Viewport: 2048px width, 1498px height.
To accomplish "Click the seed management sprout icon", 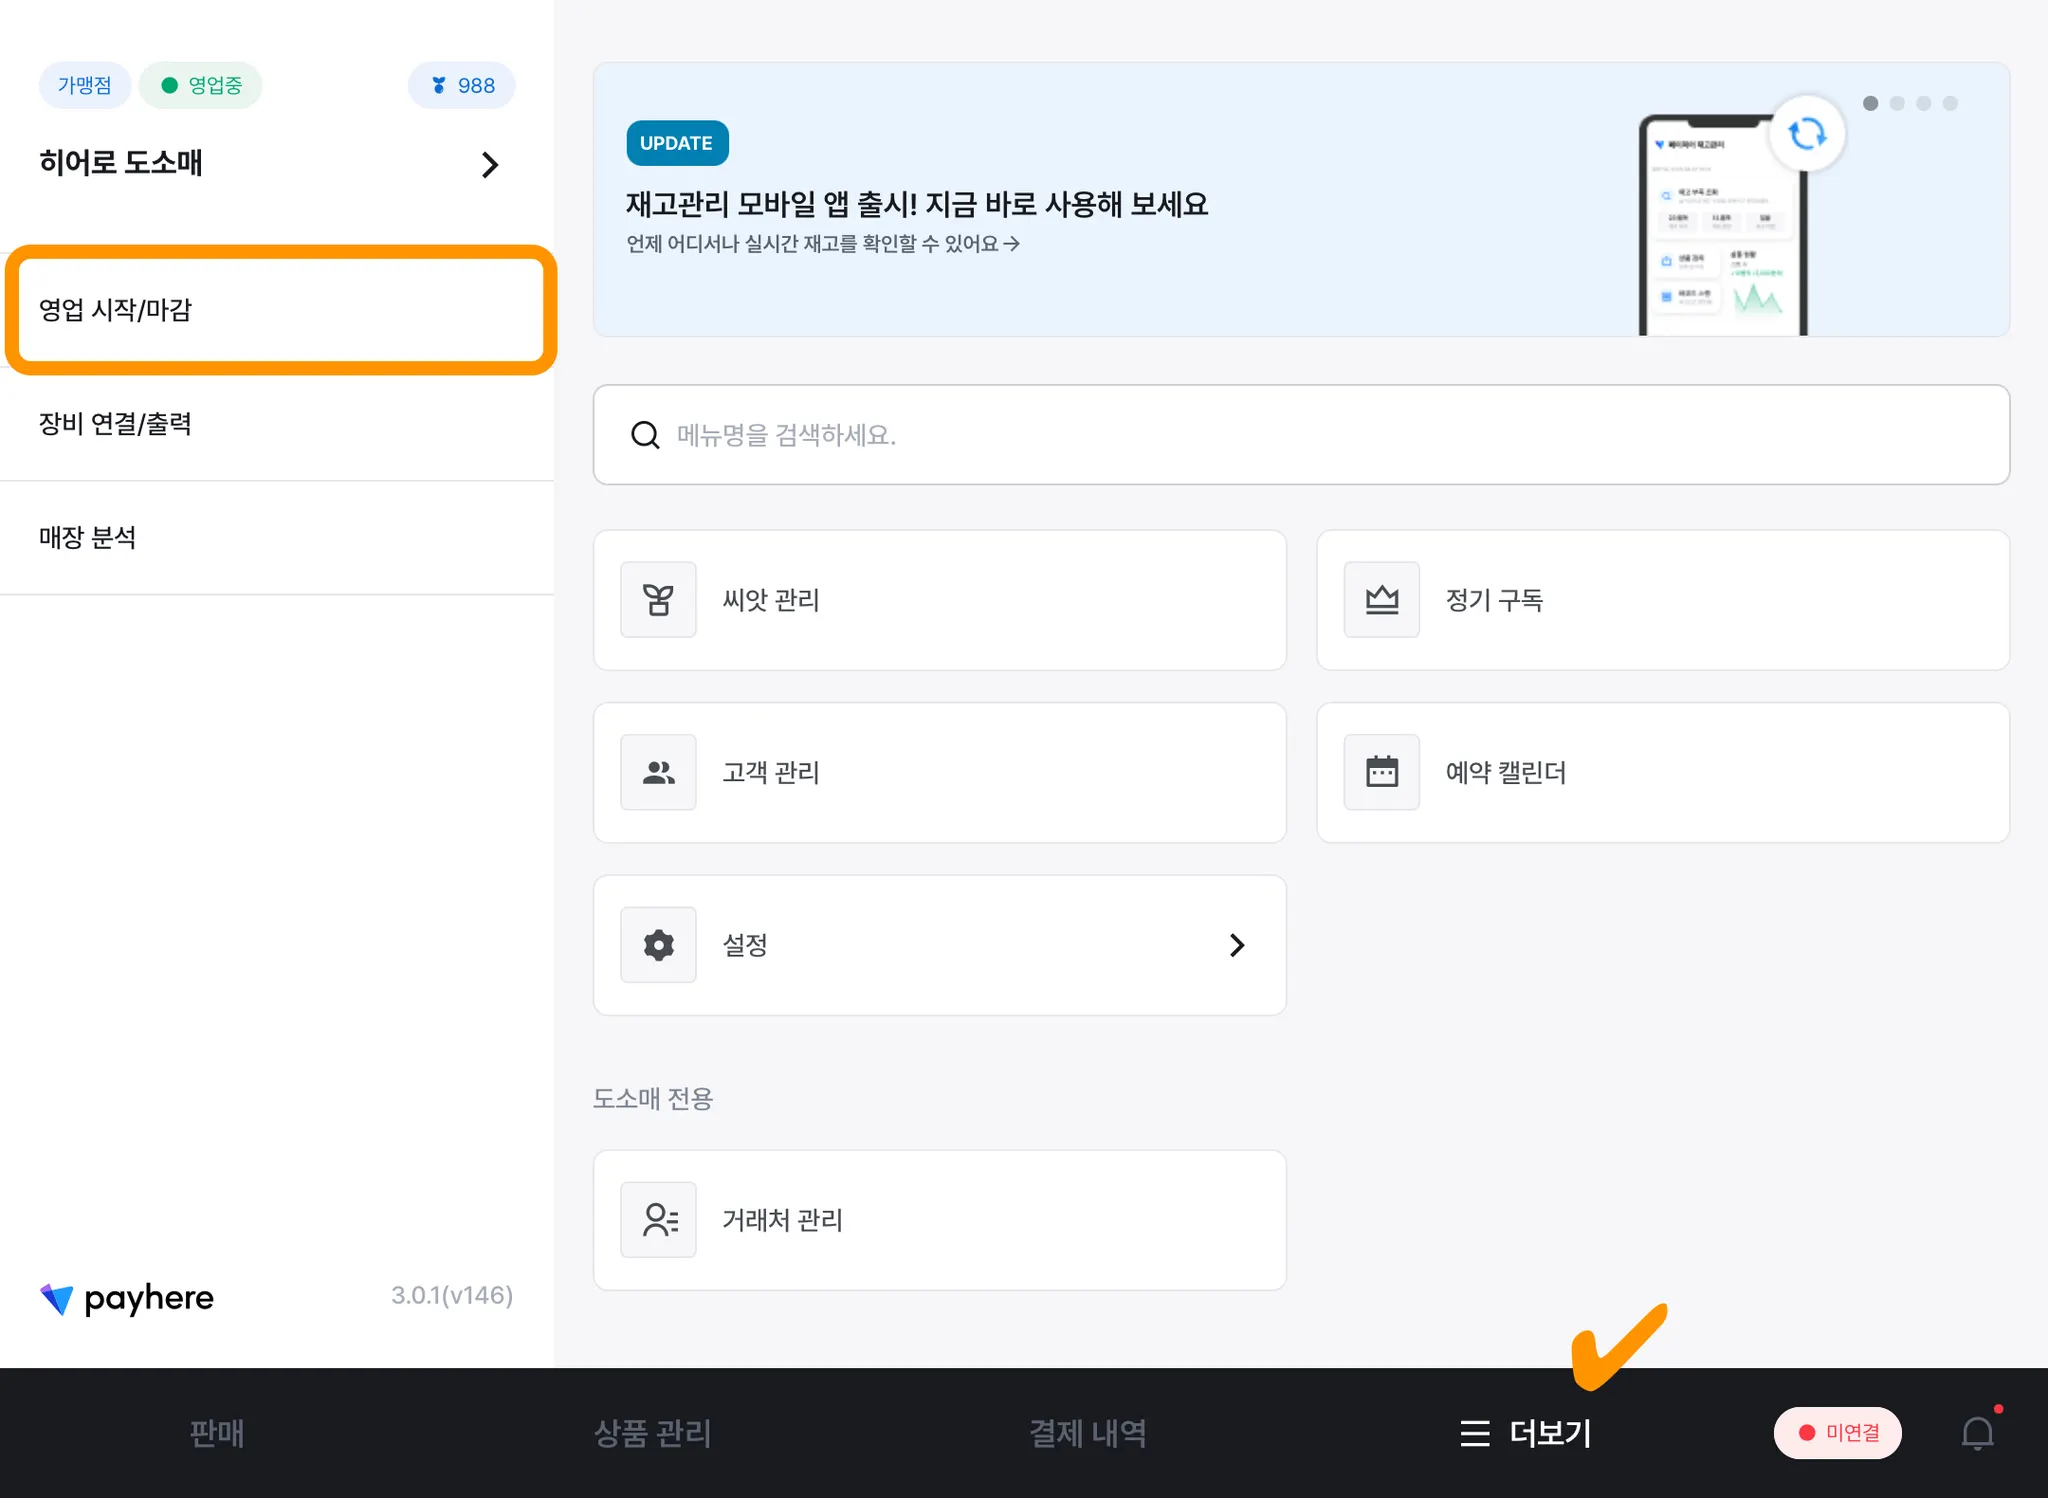I will [x=658, y=600].
